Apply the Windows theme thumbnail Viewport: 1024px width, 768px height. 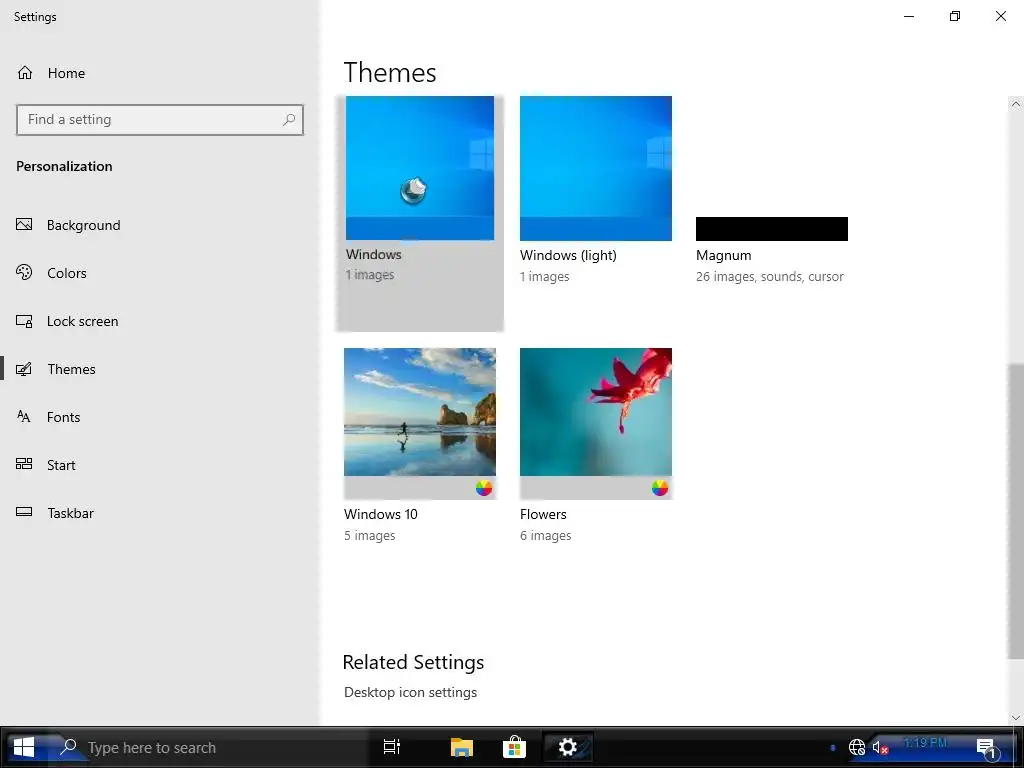click(420, 168)
